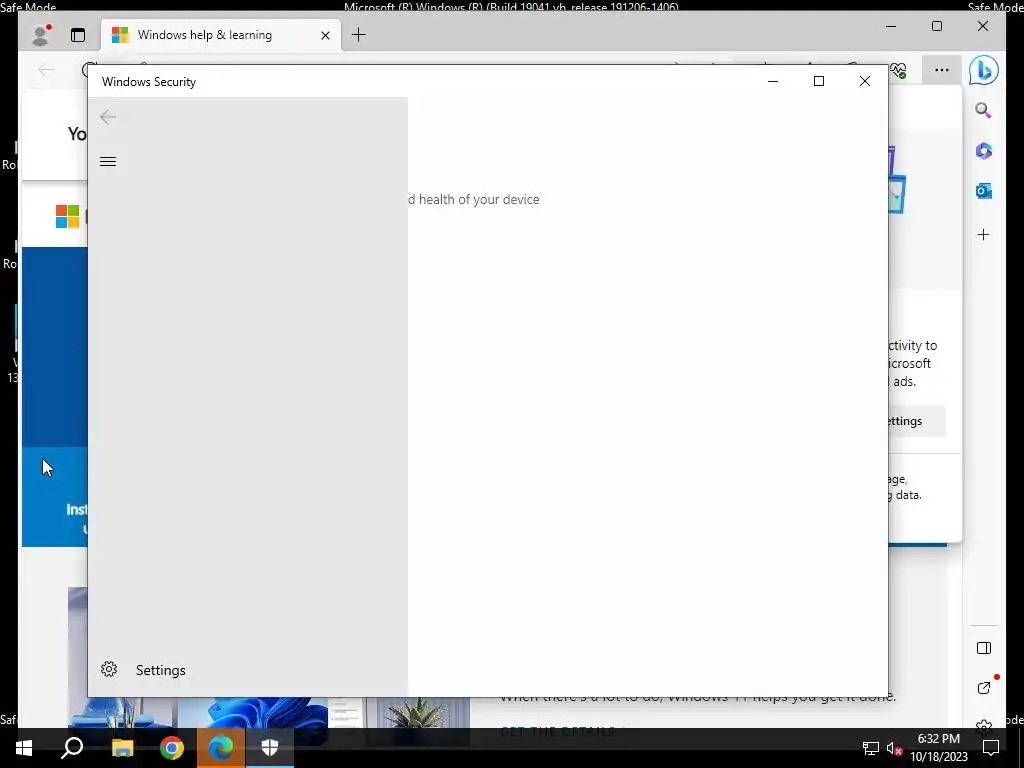Select the Settings label in Windows Security
1024x768 pixels.
(x=161, y=670)
